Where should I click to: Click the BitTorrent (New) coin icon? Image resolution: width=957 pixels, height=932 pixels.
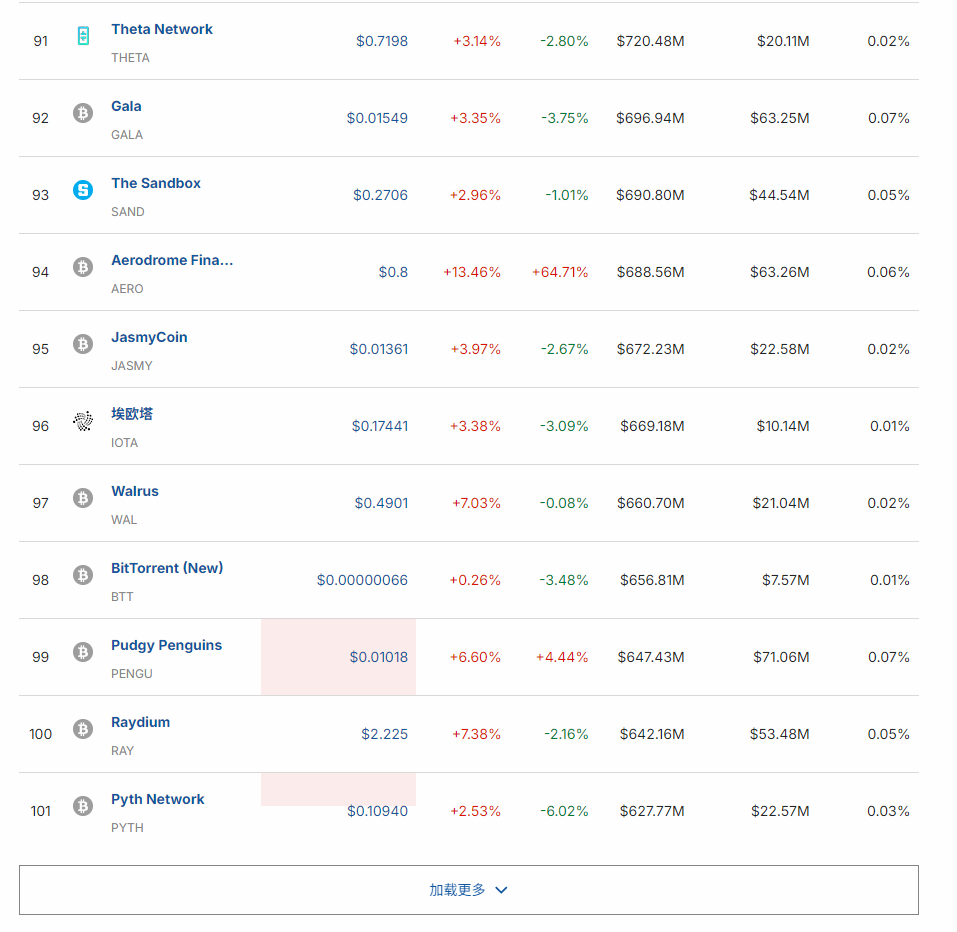[83, 575]
